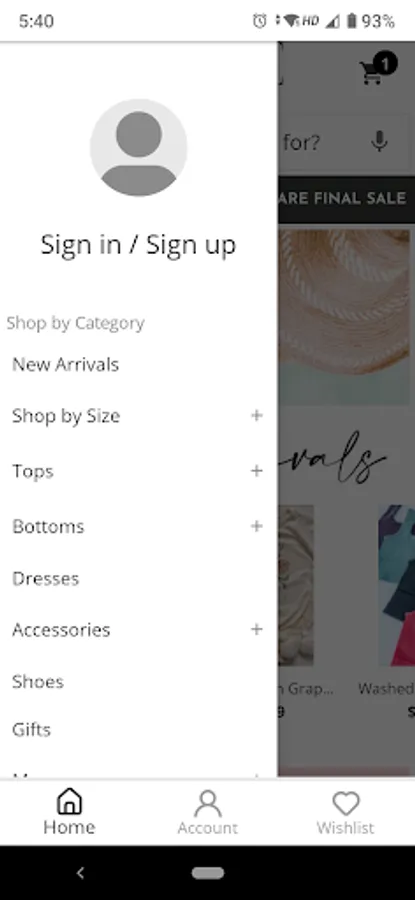Viewport: 415px width, 900px height.
Task: Tap the profile avatar placeholder
Action: click(138, 148)
